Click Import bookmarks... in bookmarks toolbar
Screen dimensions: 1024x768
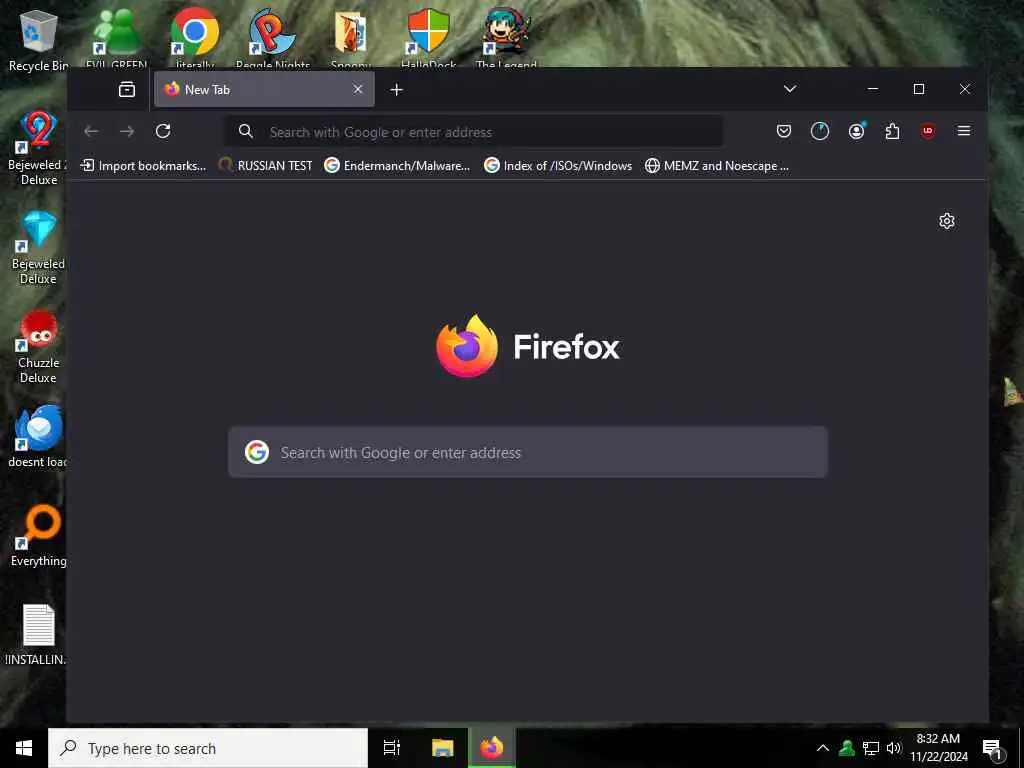click(142, 166)
